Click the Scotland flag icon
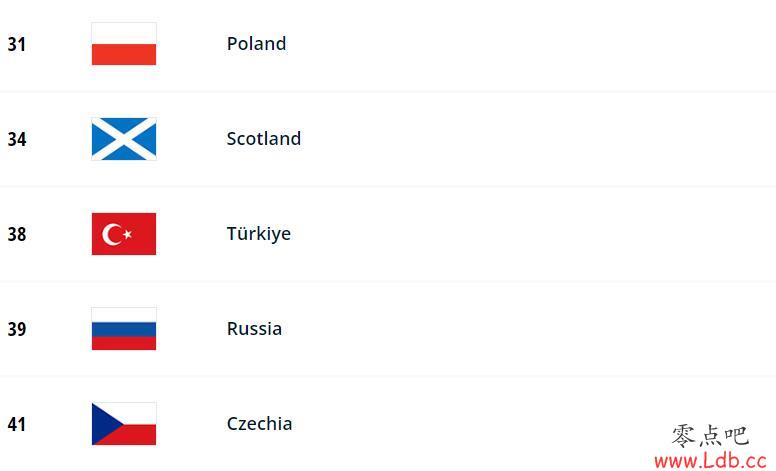Viewport: 776px width, 471px height. [124, 139]
